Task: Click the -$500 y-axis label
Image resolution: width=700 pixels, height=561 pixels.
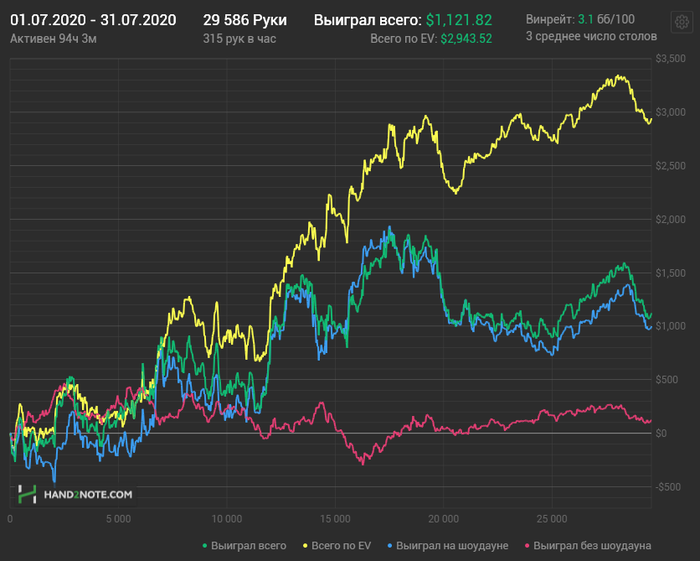Action: 668,487
